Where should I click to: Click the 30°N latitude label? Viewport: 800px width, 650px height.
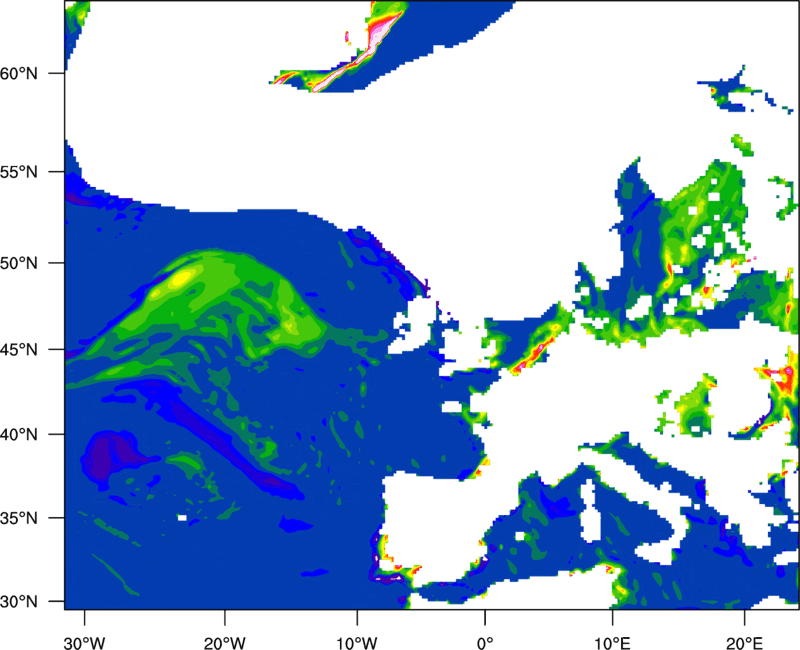(19, 602)
